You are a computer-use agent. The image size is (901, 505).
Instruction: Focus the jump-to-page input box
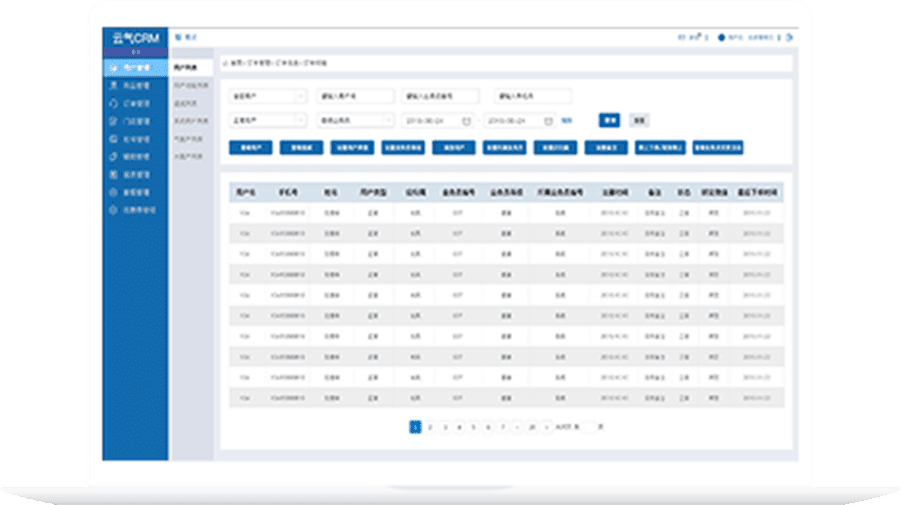point(589,427)
